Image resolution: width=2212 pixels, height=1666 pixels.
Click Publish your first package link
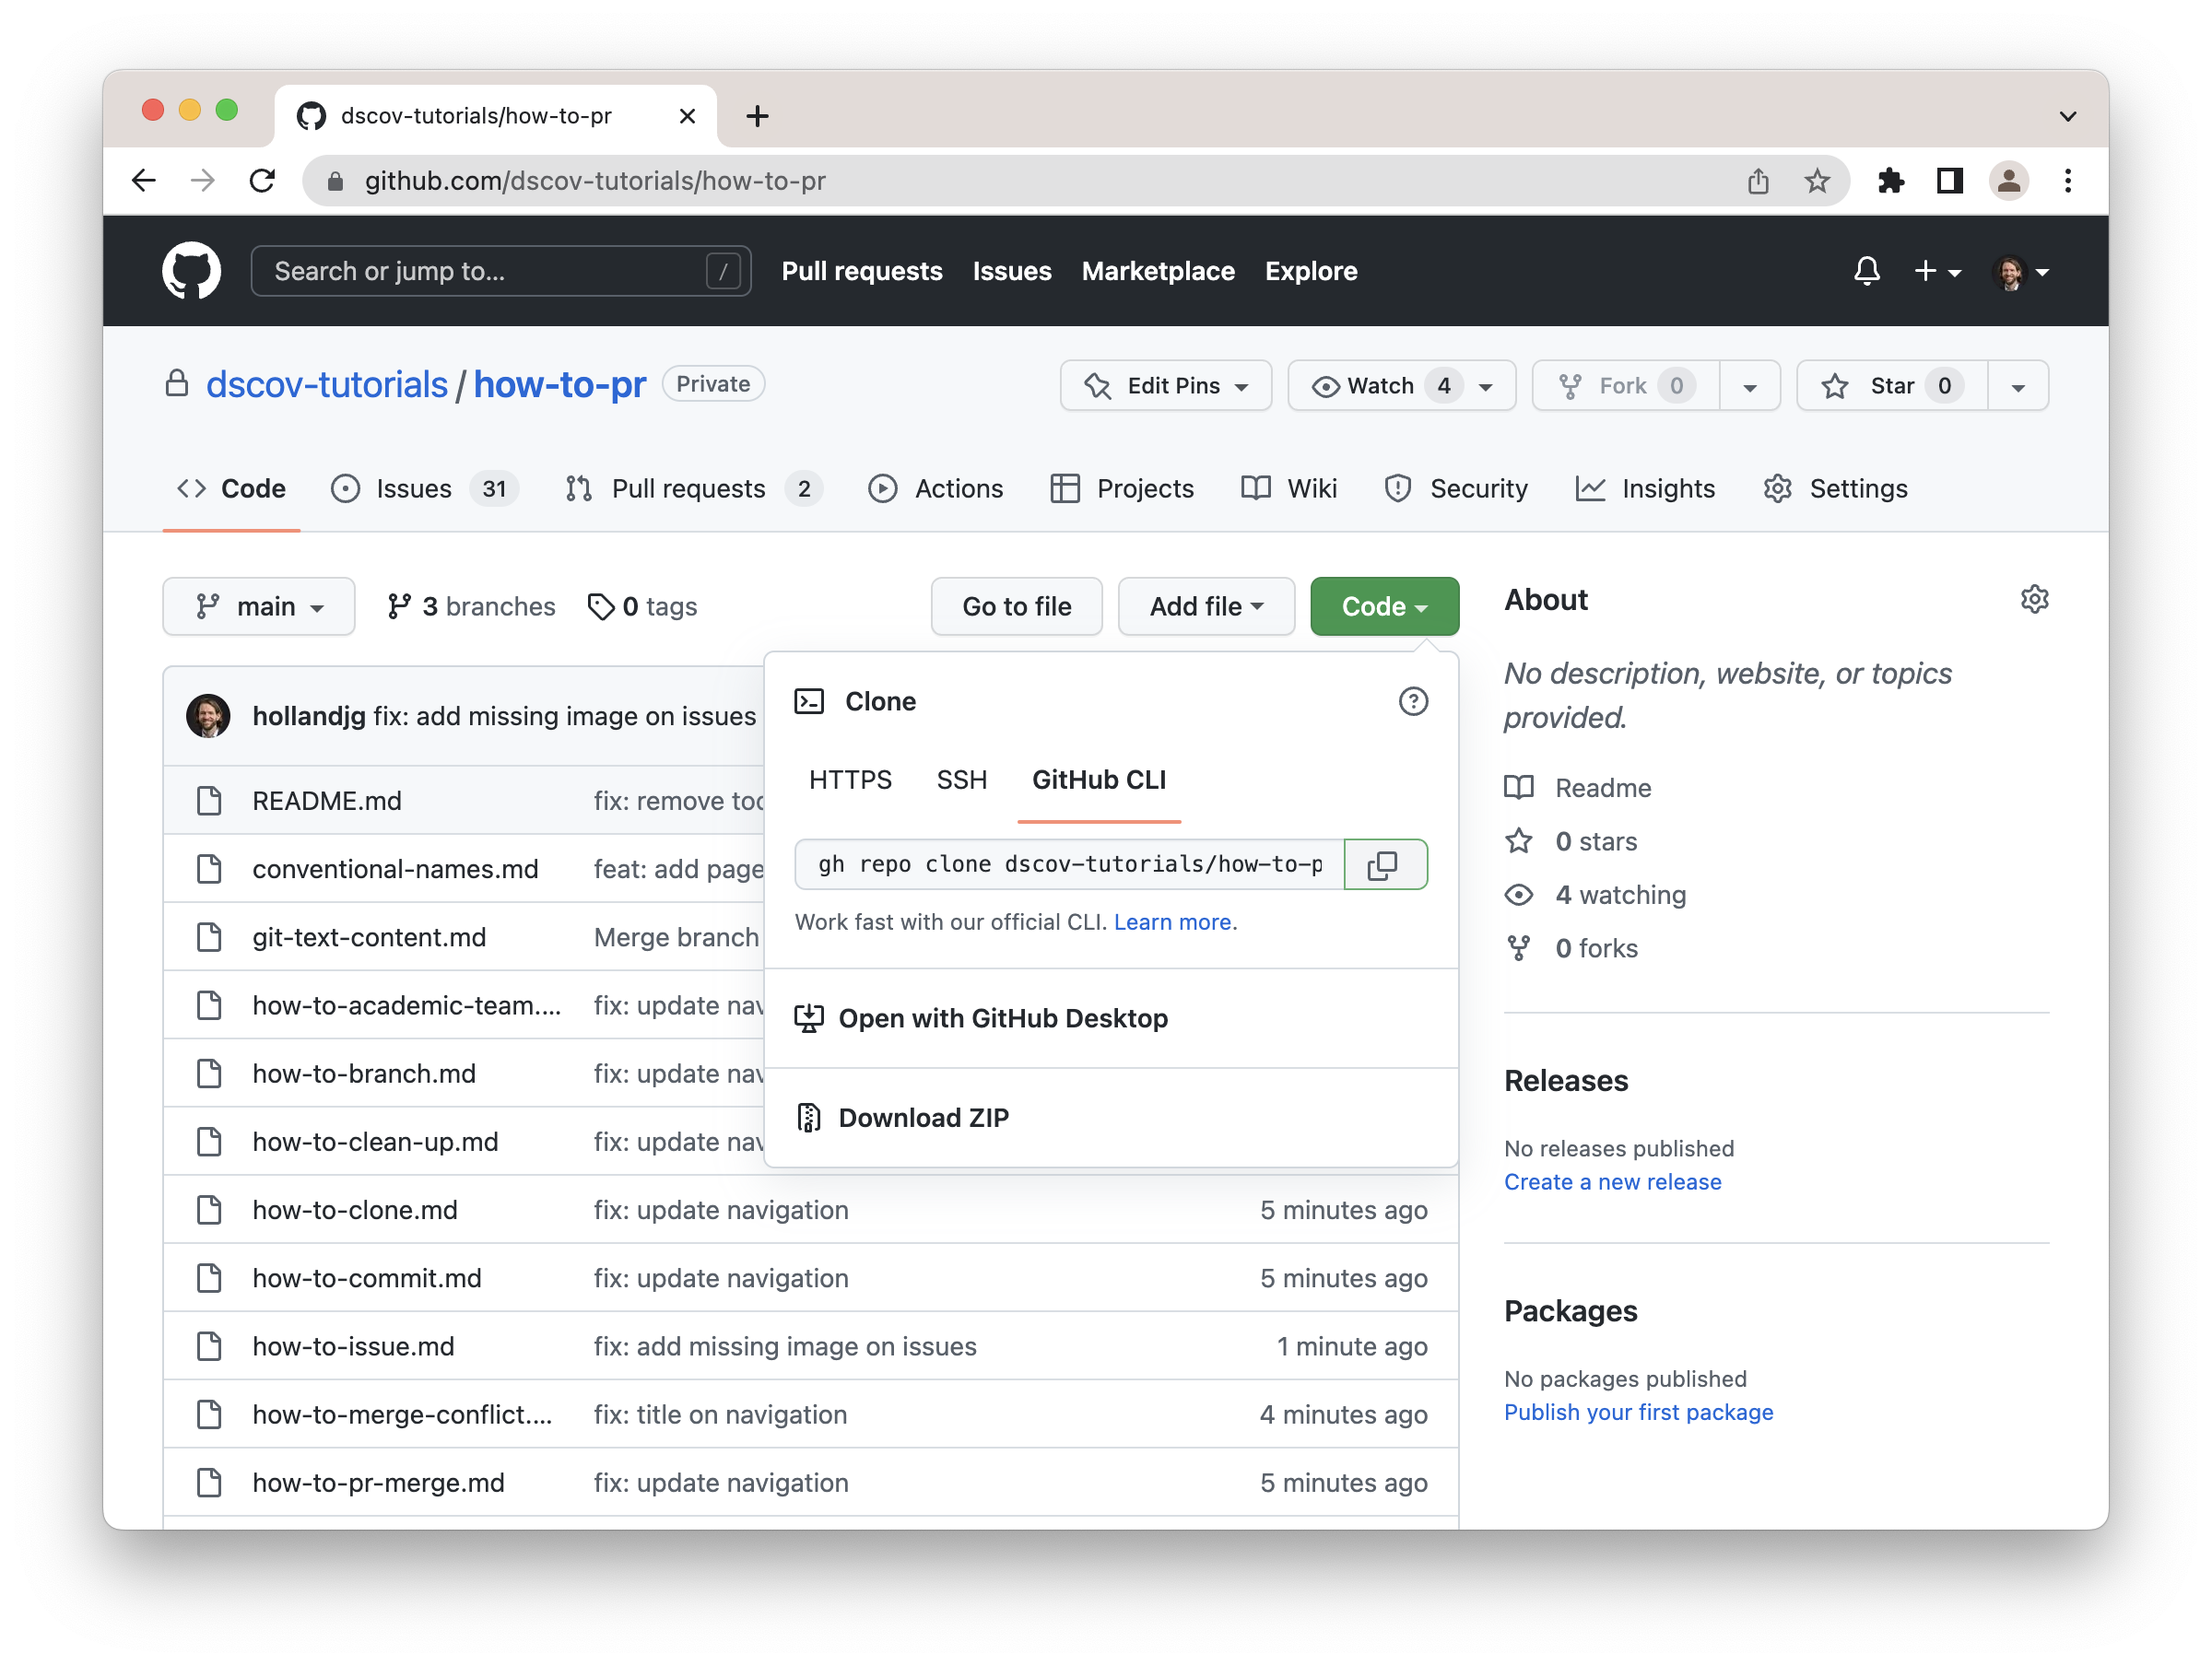pos(1638,1412)
